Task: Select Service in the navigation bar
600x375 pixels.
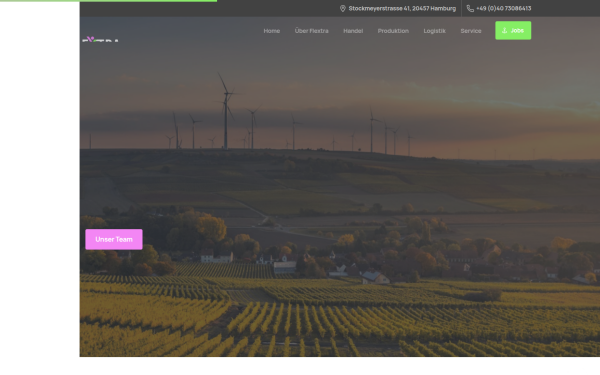Action: [471, 31]
